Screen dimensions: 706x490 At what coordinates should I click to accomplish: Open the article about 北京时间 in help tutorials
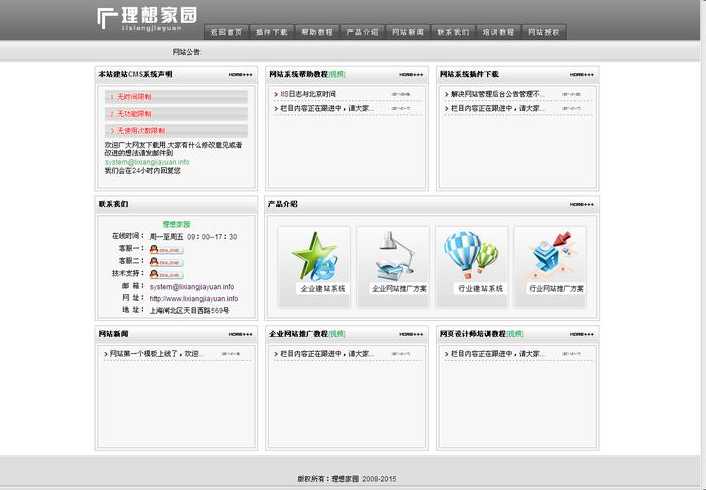pos(308,94)
